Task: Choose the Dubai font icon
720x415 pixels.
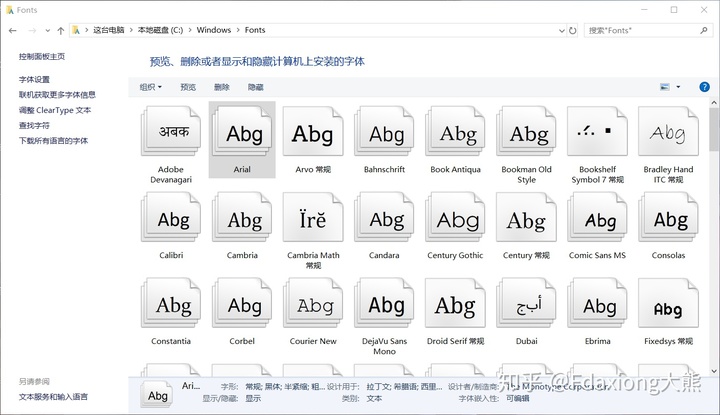Action: pyautogui.click(x=526, y=303)
